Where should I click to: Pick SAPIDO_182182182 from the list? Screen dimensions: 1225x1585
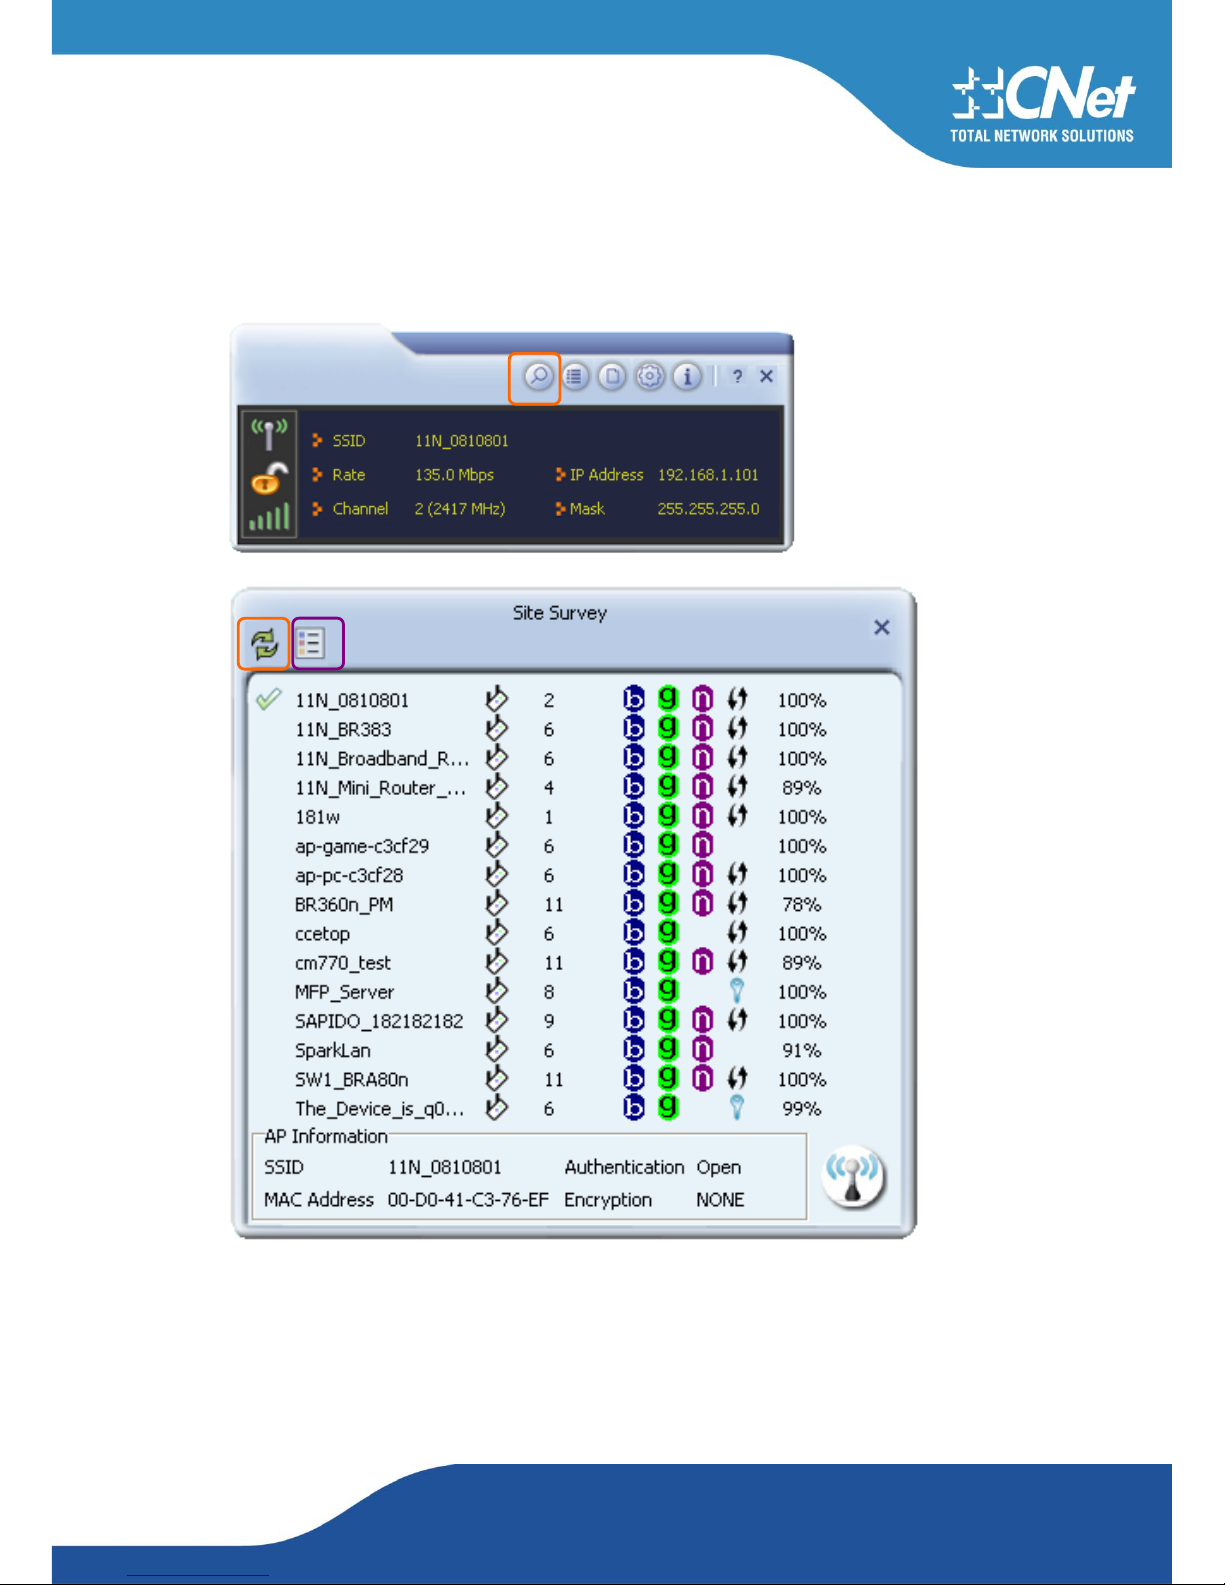[x=379, y=1022]
